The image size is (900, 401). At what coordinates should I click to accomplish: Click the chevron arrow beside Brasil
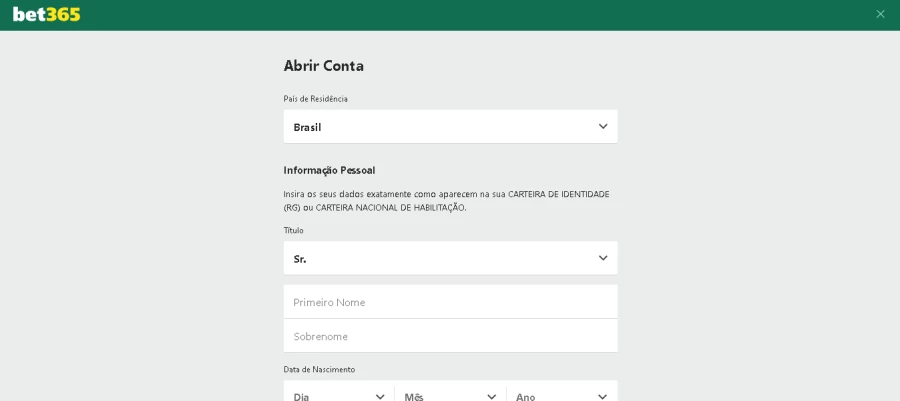tap(603, 126)
